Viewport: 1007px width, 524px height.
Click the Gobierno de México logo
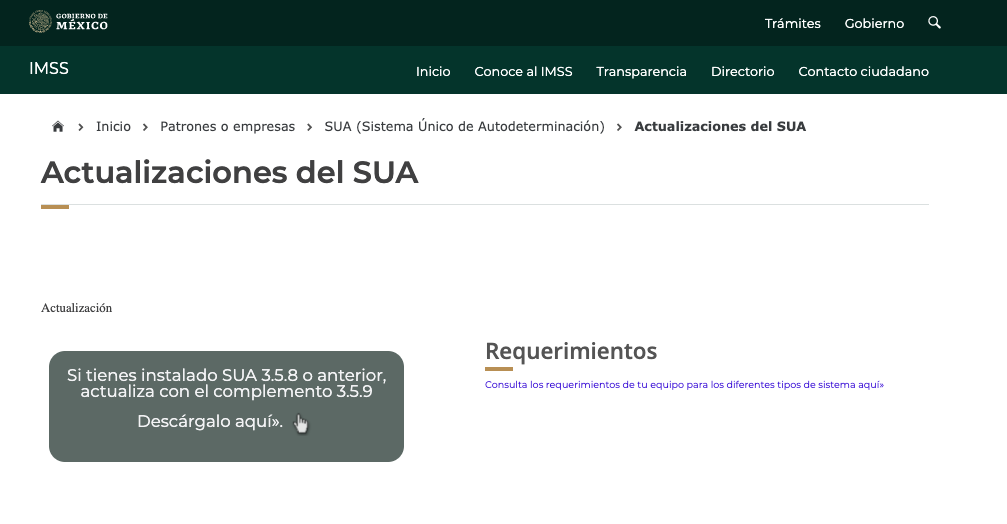69,22
